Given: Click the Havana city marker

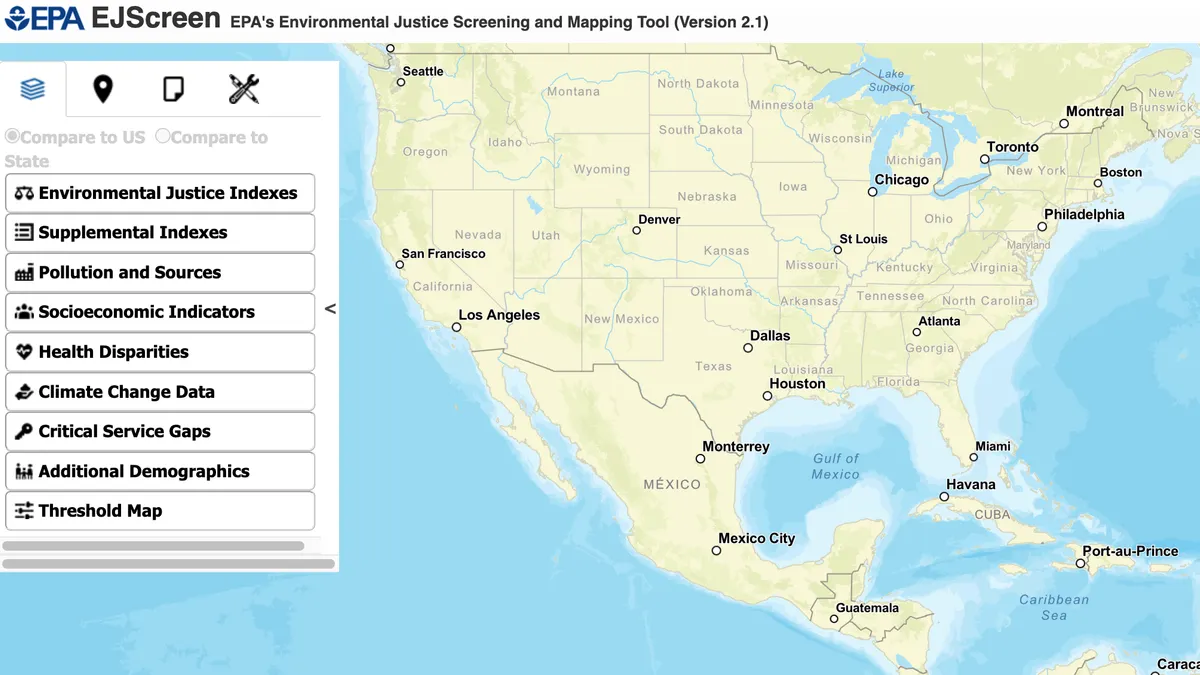Looking at the screenshot, I should 944,497.
